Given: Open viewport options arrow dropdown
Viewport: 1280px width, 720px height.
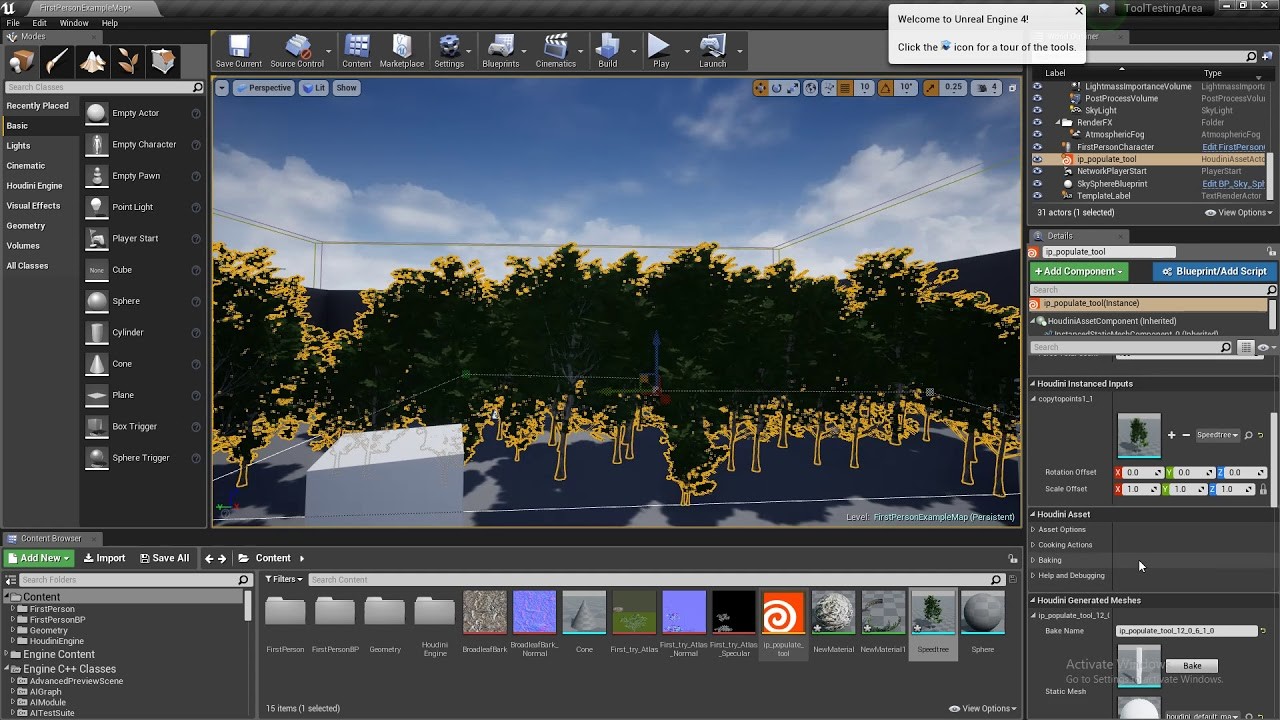Looking at the screenshot, I should [223, 88].
